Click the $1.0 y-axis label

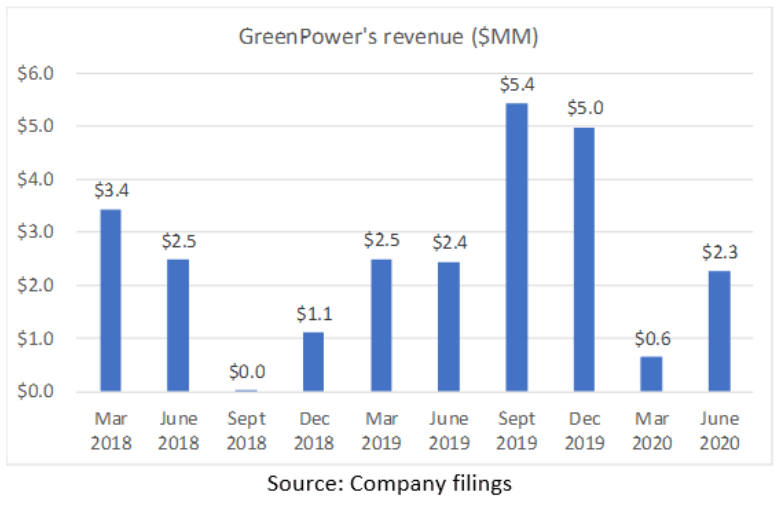tap(35, 339)
